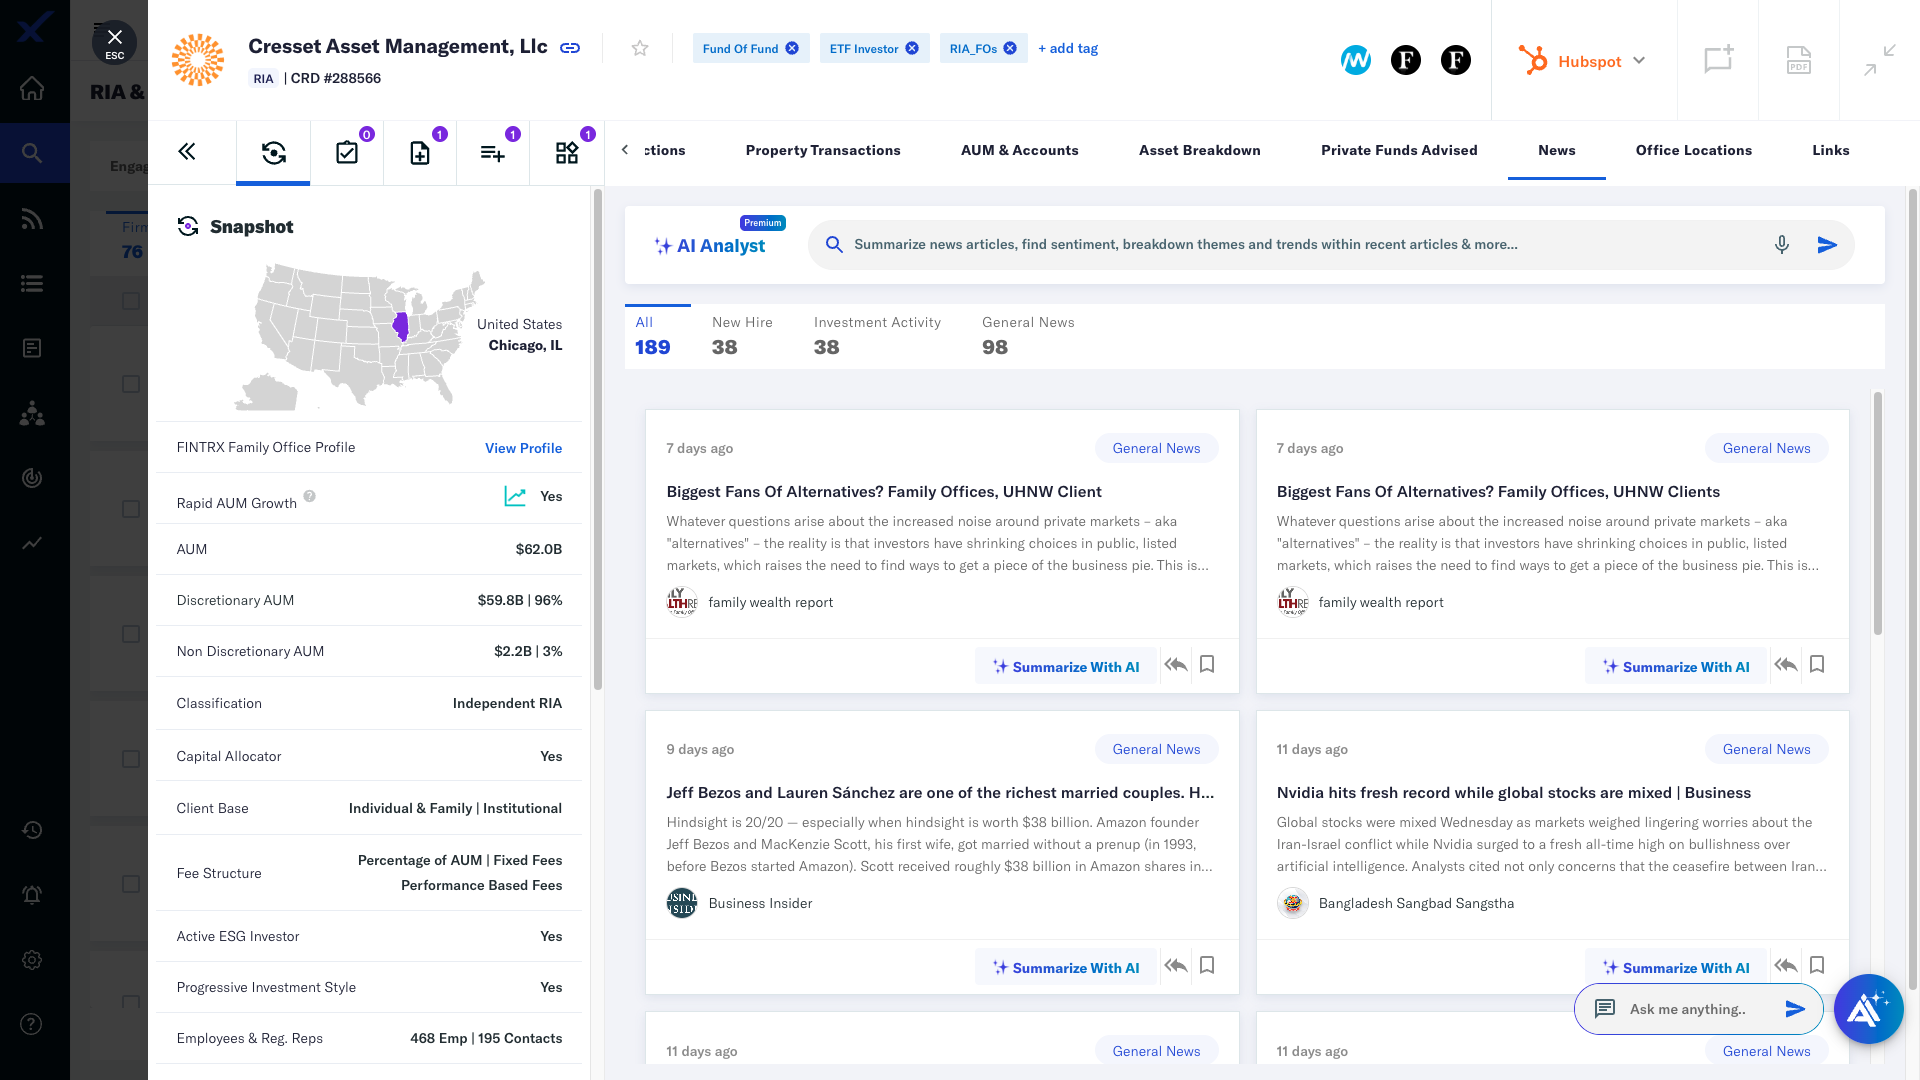
Task: Open the first black F profile icon
Action: click(x=1406, y=60)
